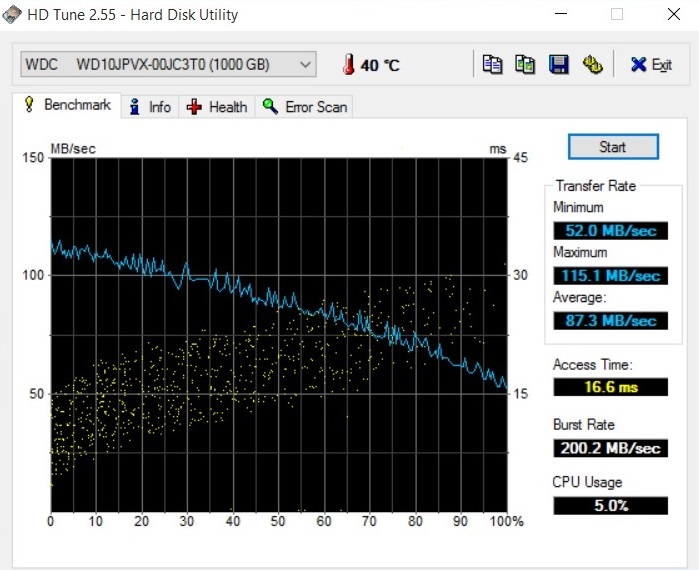Click the 40 °C temperature reading
This screenshot has height=570, width=699.
tap(380, 65)
